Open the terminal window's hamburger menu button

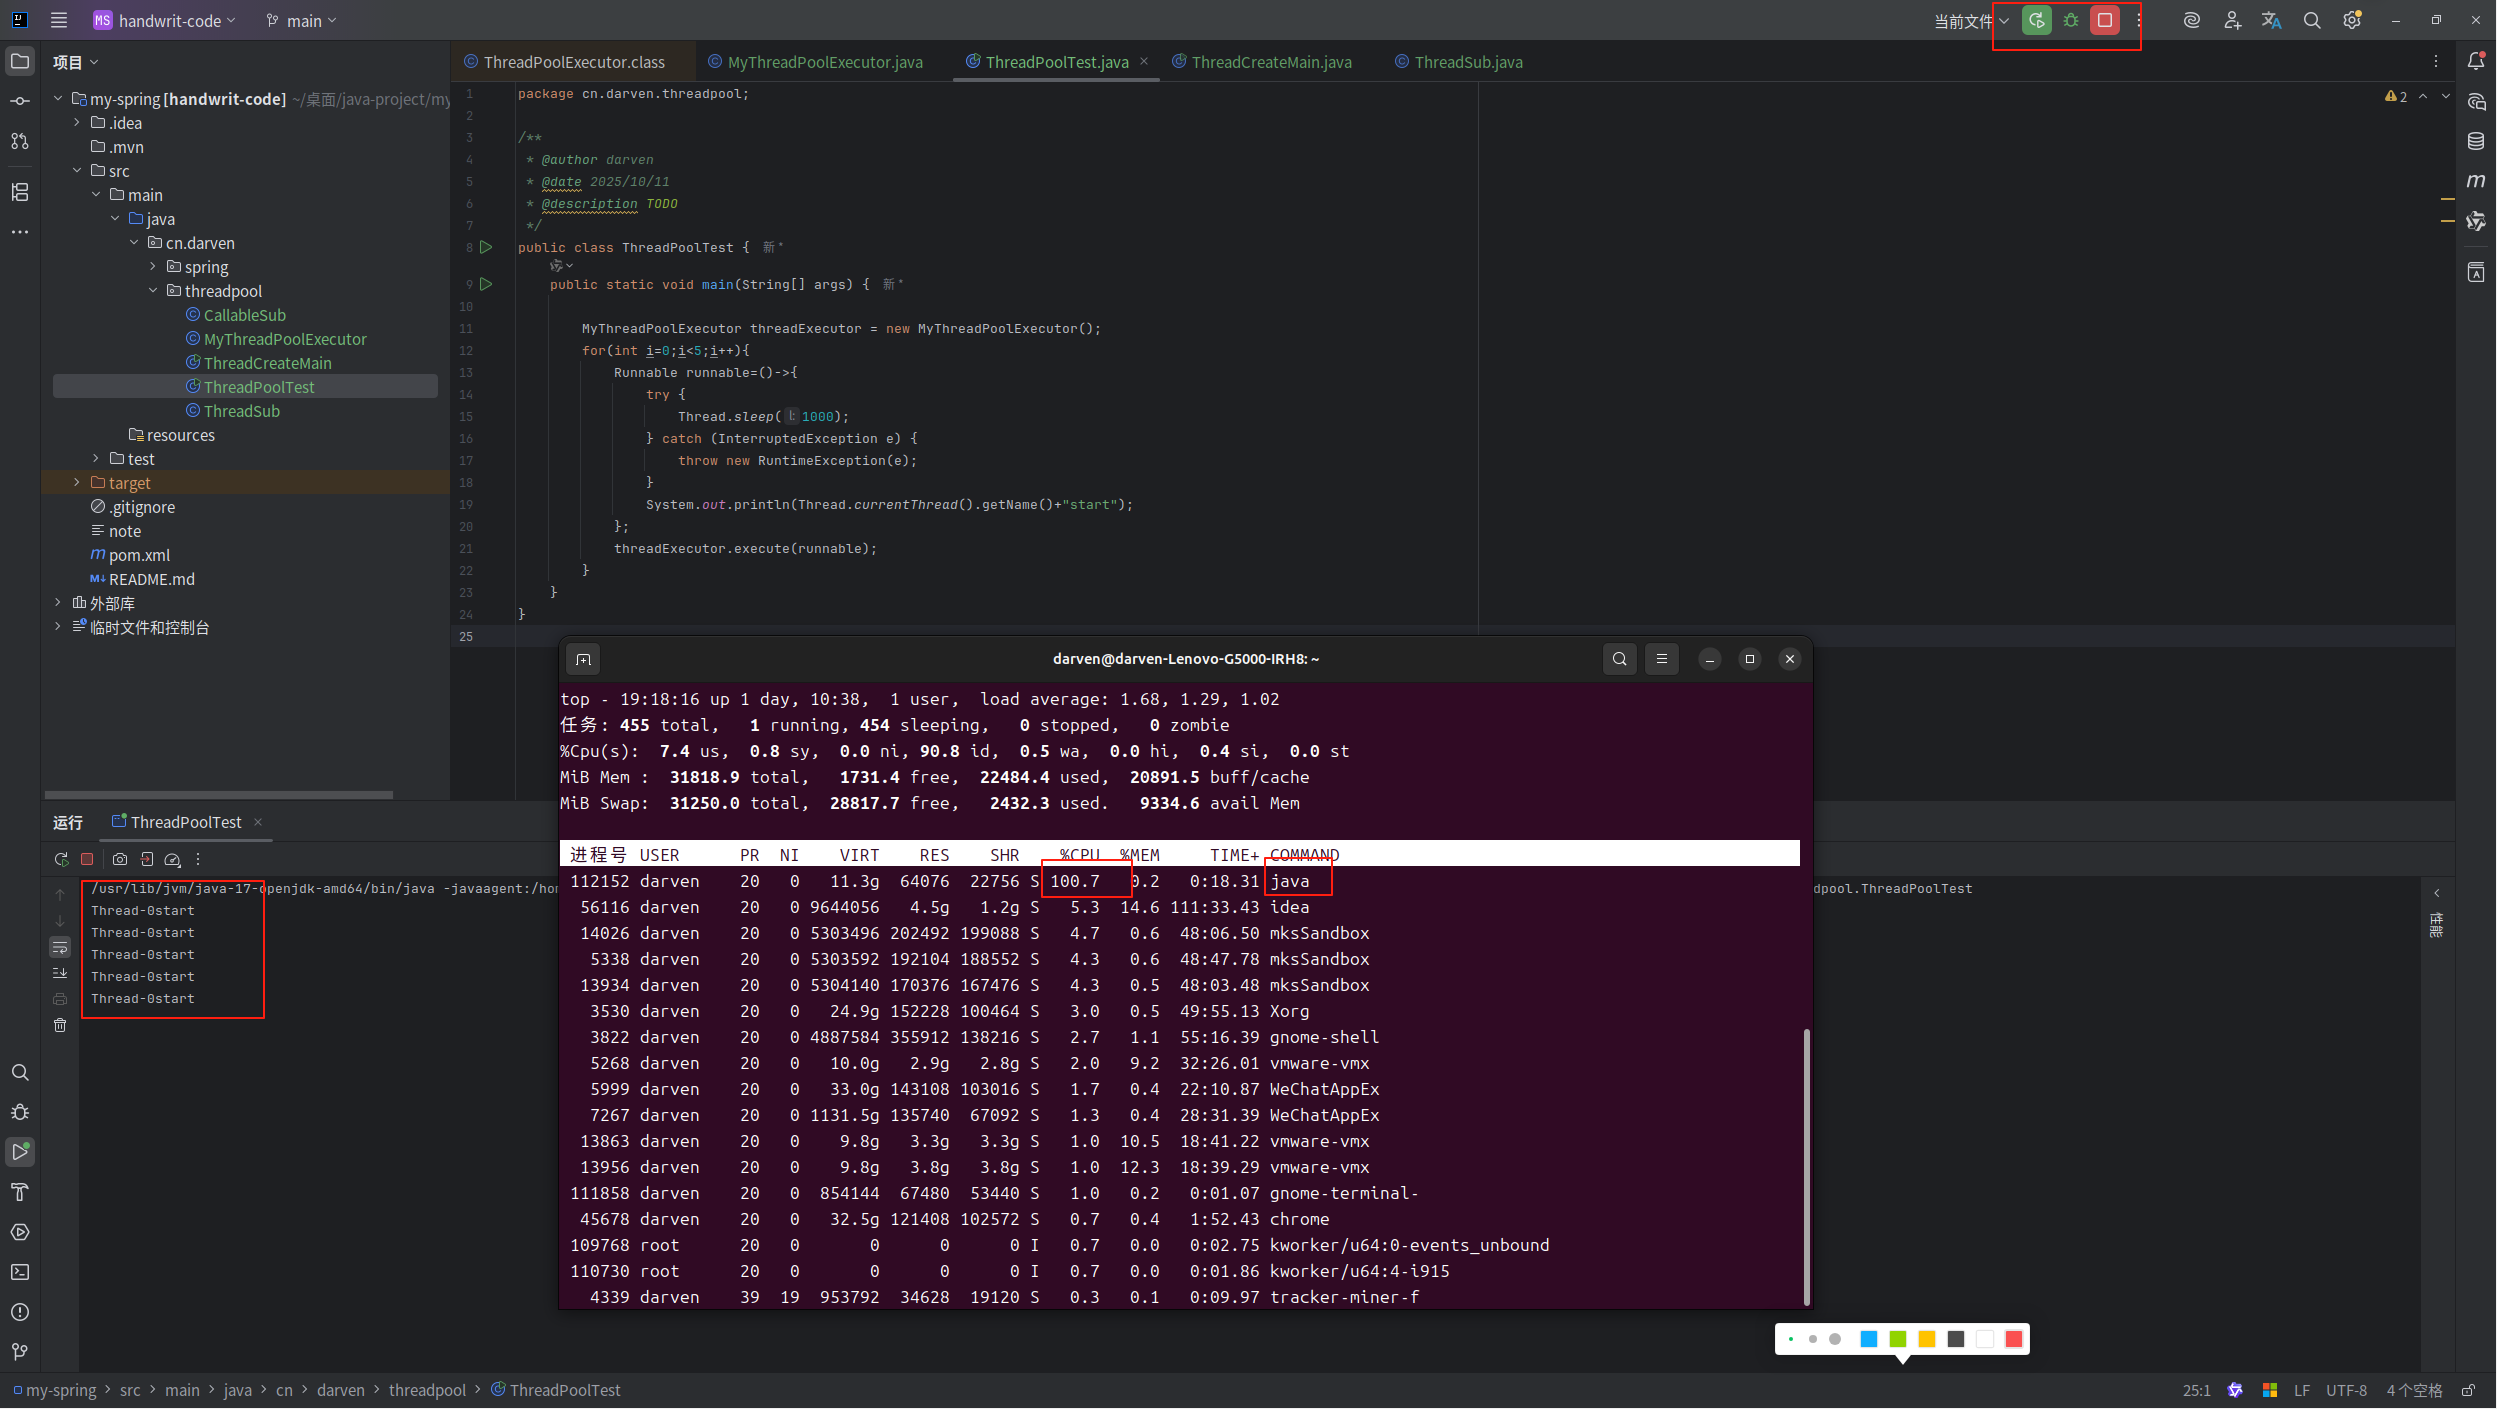coord(1662,659)
